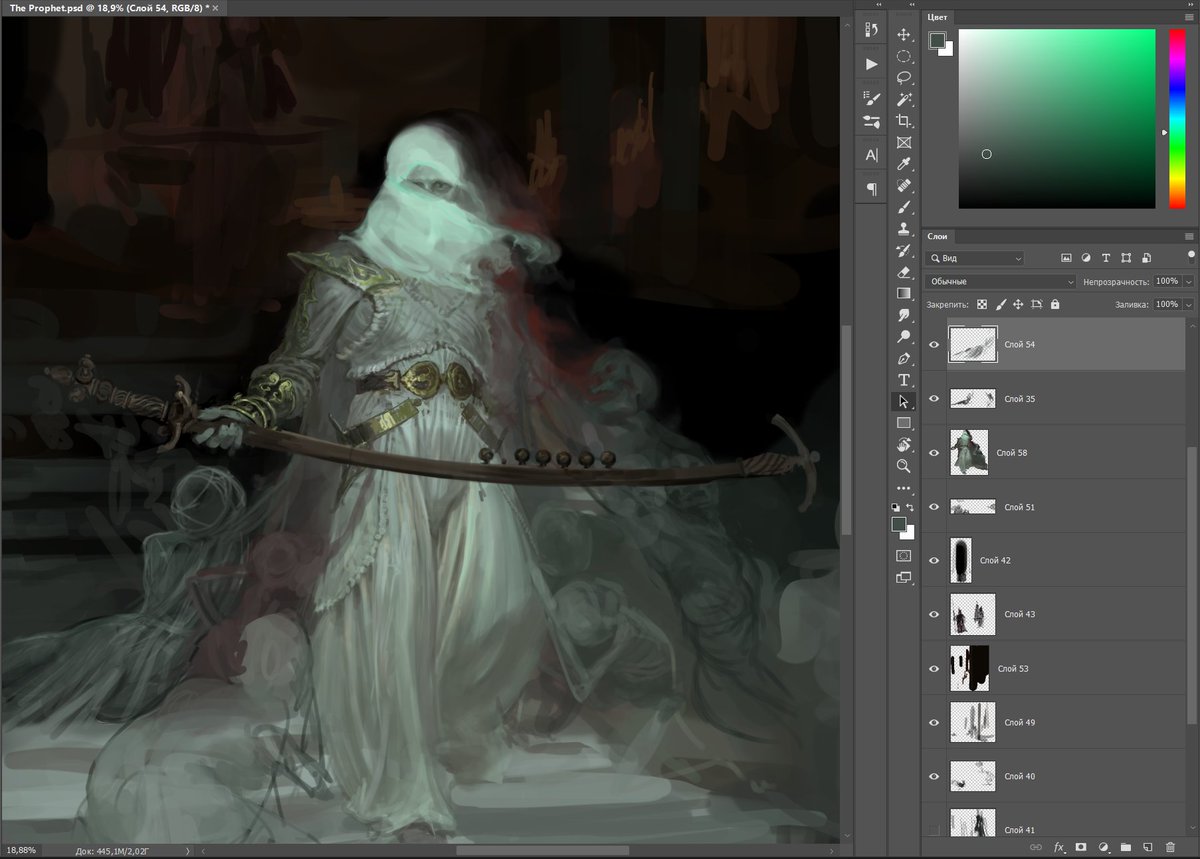Select the Gradient tool
Screen dimensions: 1200x859
[x=904, y=293]
